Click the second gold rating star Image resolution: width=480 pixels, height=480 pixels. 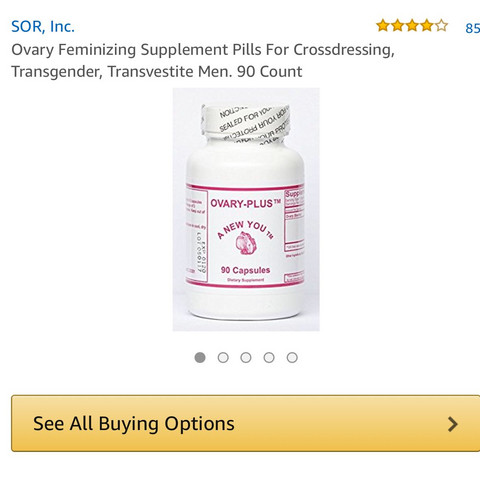398,25
